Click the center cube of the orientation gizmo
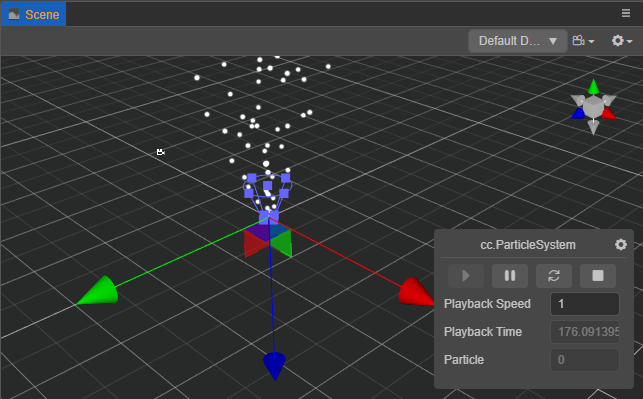 point(593,106)
